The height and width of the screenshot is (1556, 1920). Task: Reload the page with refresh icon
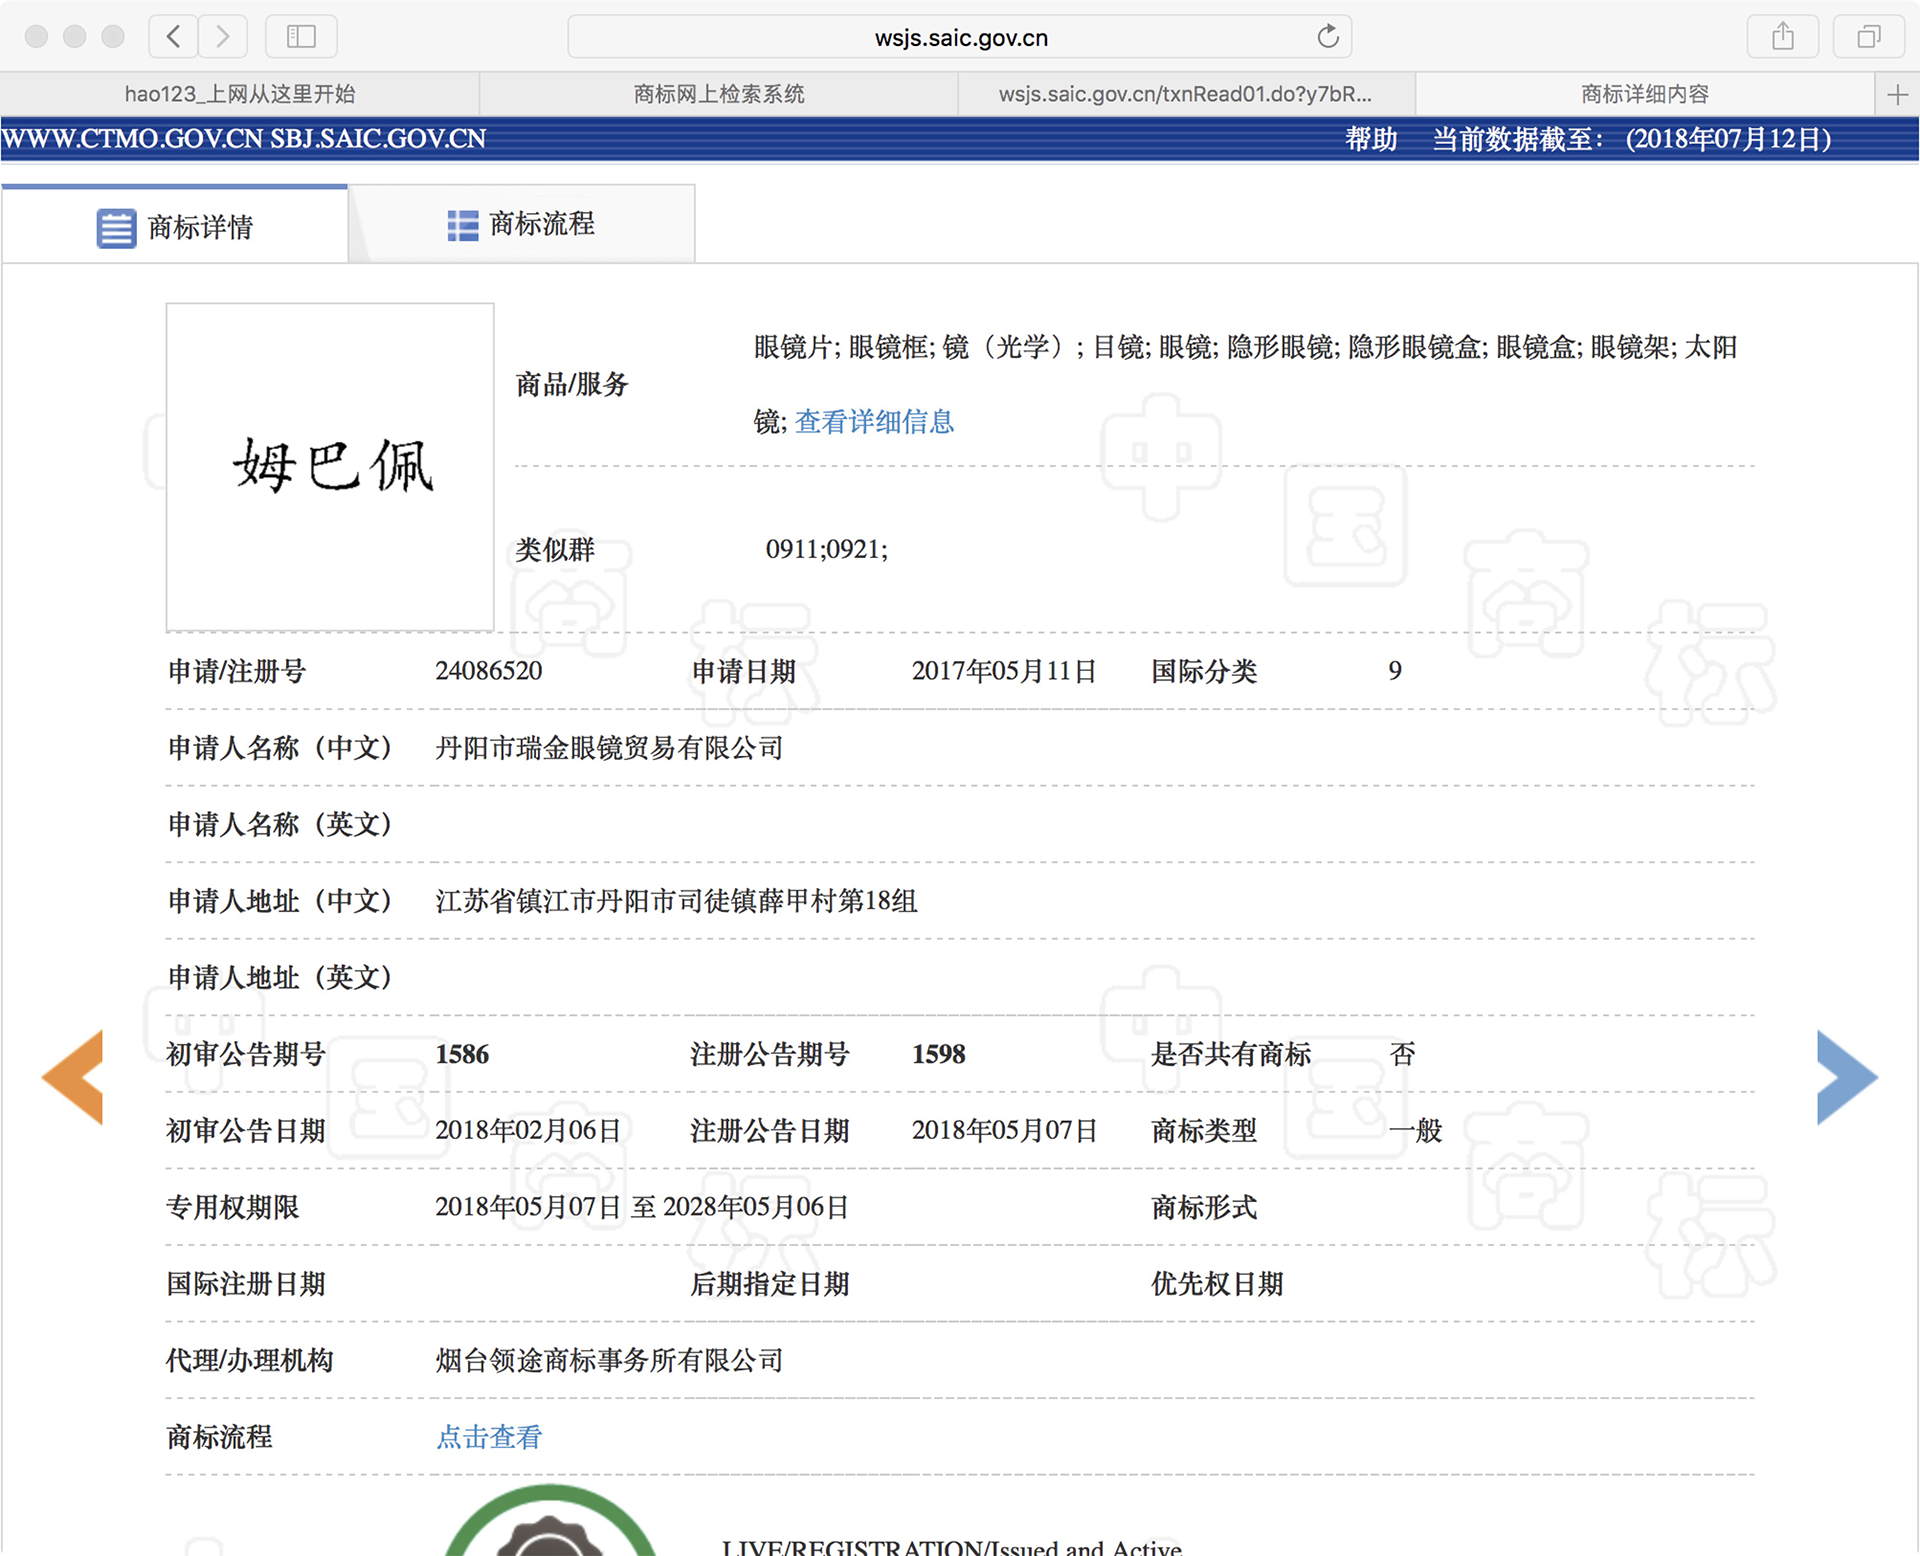click(x=1328, y=37)
